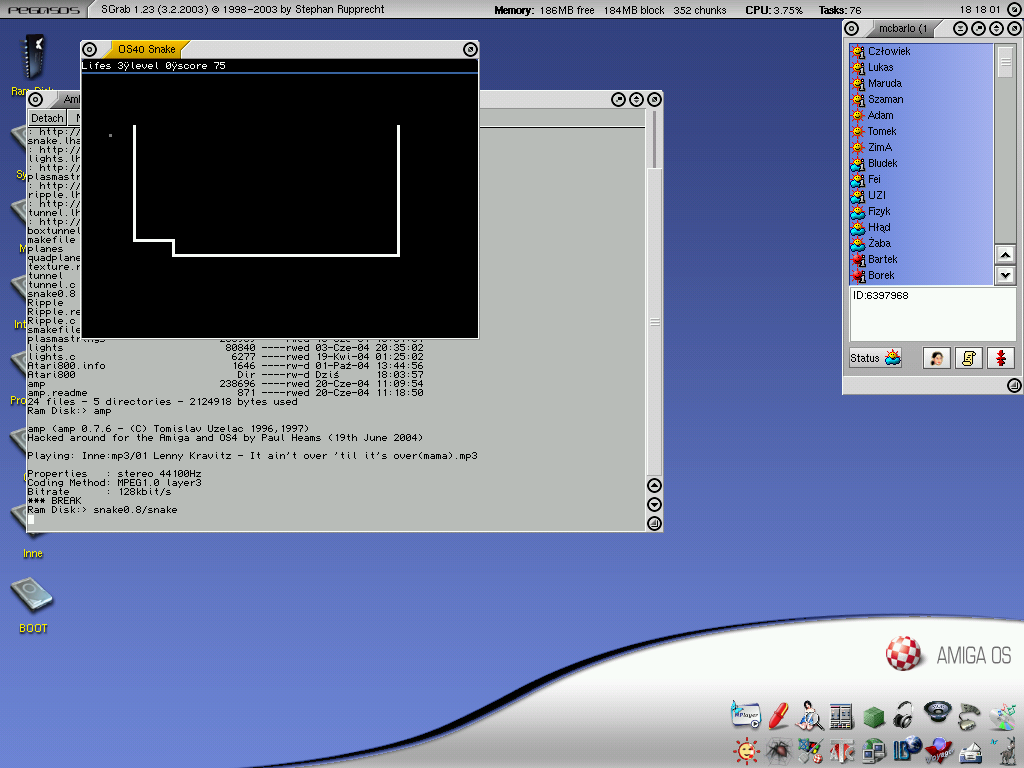
Task: Click contact list scroll up arrow
Action: (x=1005, y=255)
